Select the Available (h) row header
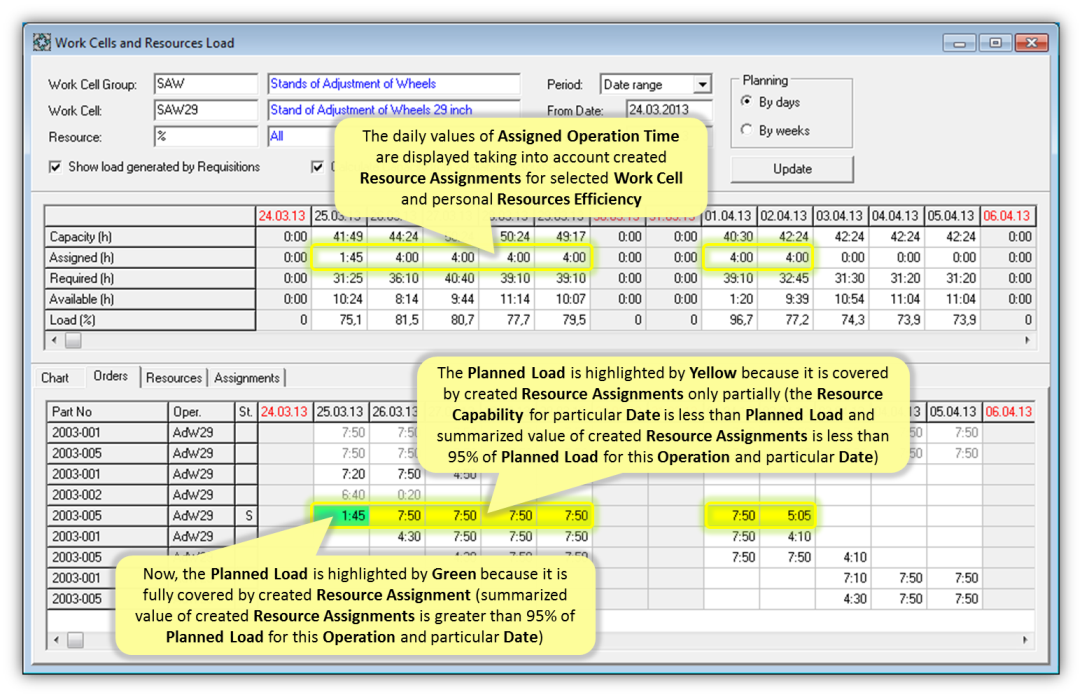1082x697 pixels. pyautogui.click(x=150, y=299)
